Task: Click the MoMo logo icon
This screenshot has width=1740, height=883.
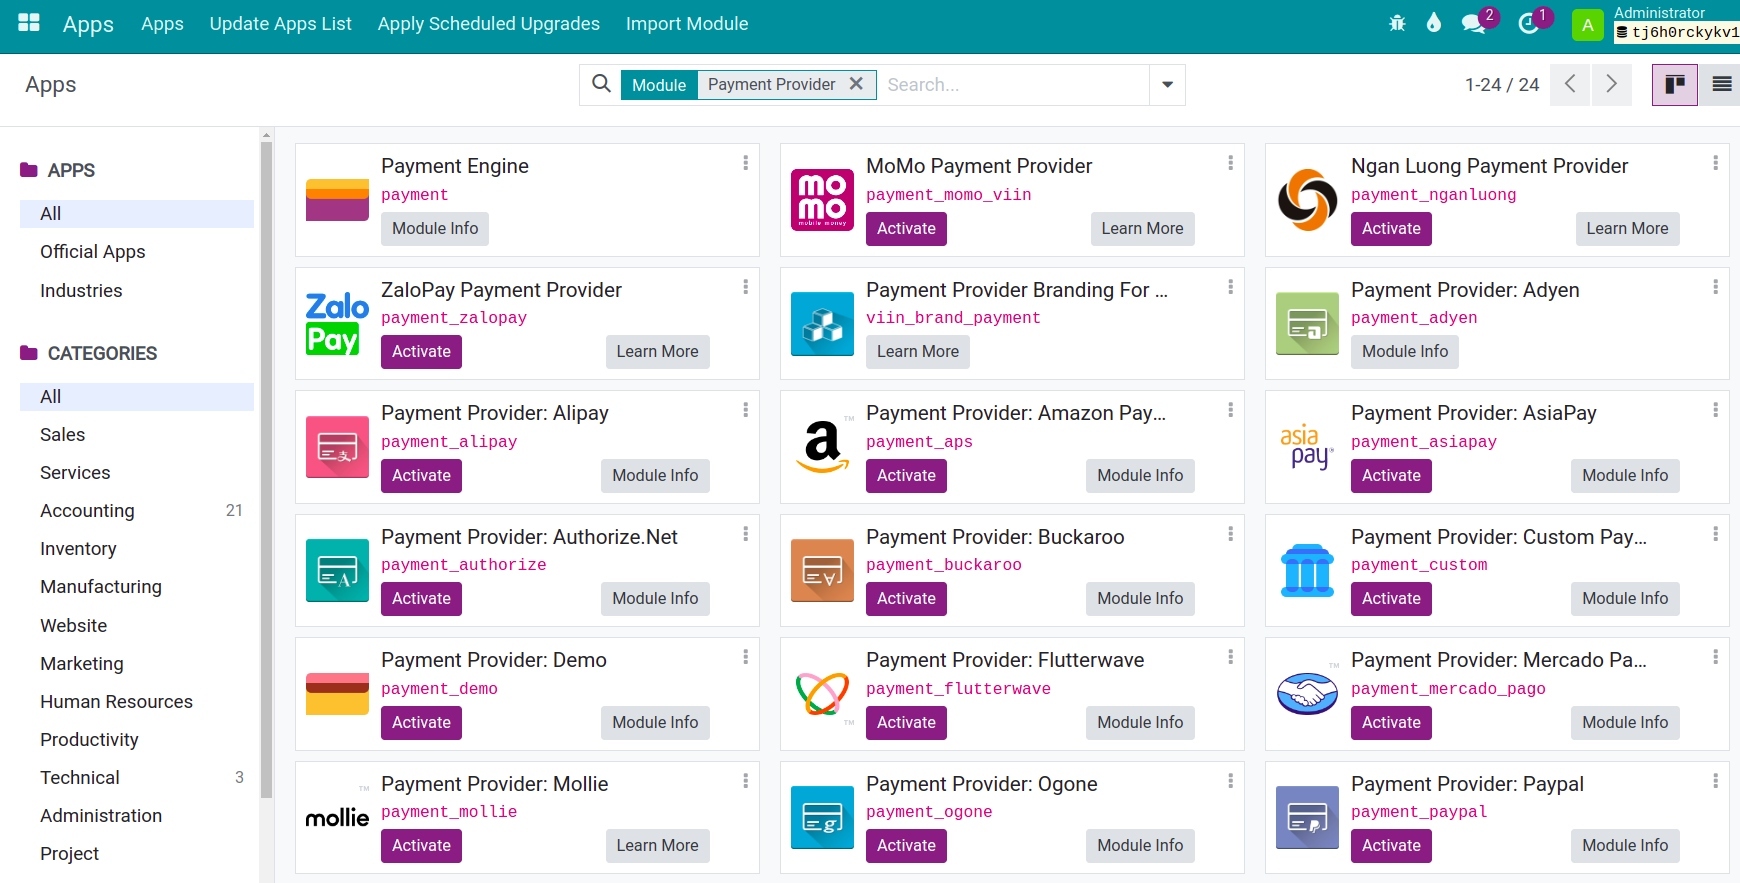Action: point(822,200)
